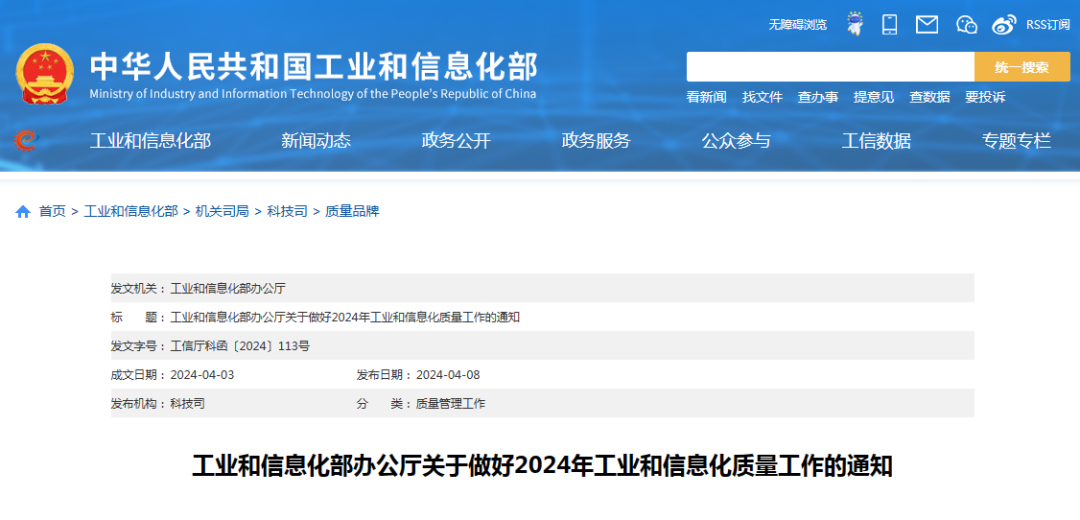Click the email envelope icon
The height and width of the screenshot is (520, 1080).
click(926, 25)
